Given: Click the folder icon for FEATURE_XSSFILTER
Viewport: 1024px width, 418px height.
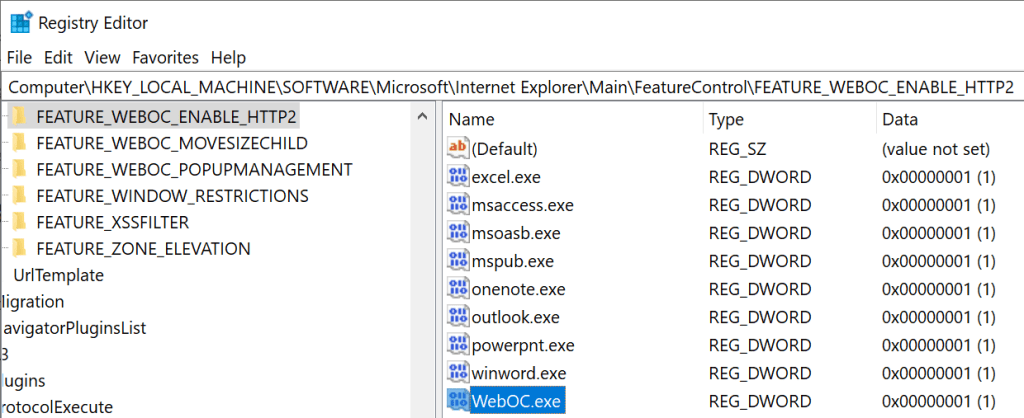Looking at the screenshot, I should [x=18, y=221].
